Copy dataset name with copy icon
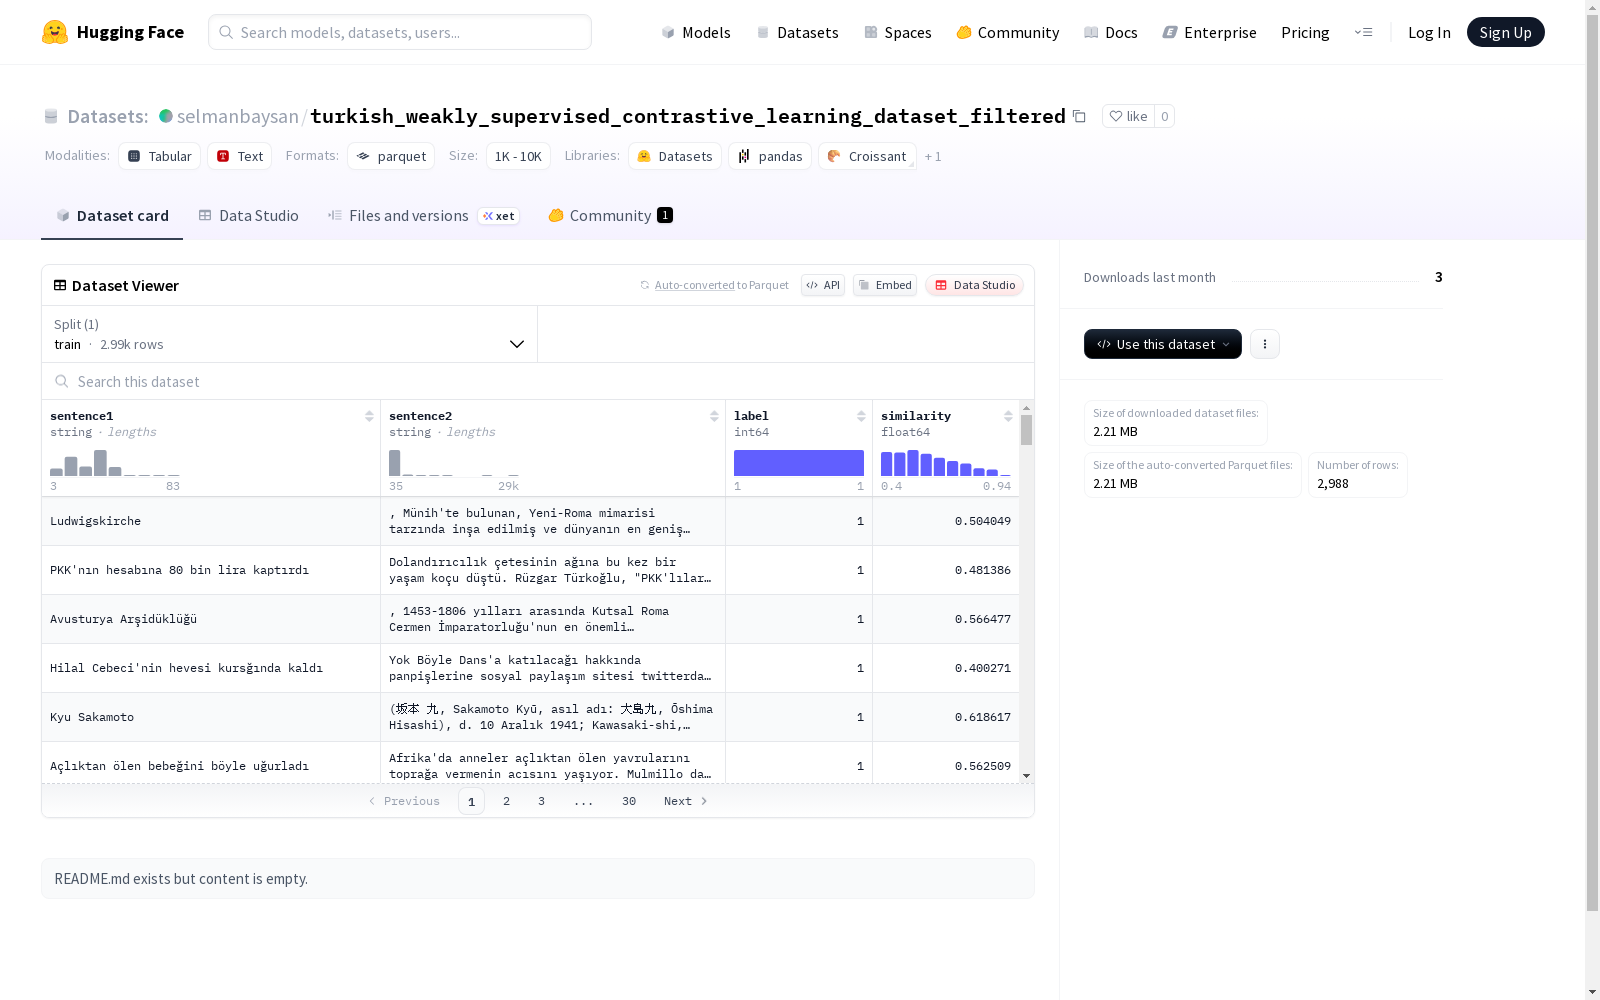Image resolution: width=1600 pixels, height=1000 pixels. 1079,116
